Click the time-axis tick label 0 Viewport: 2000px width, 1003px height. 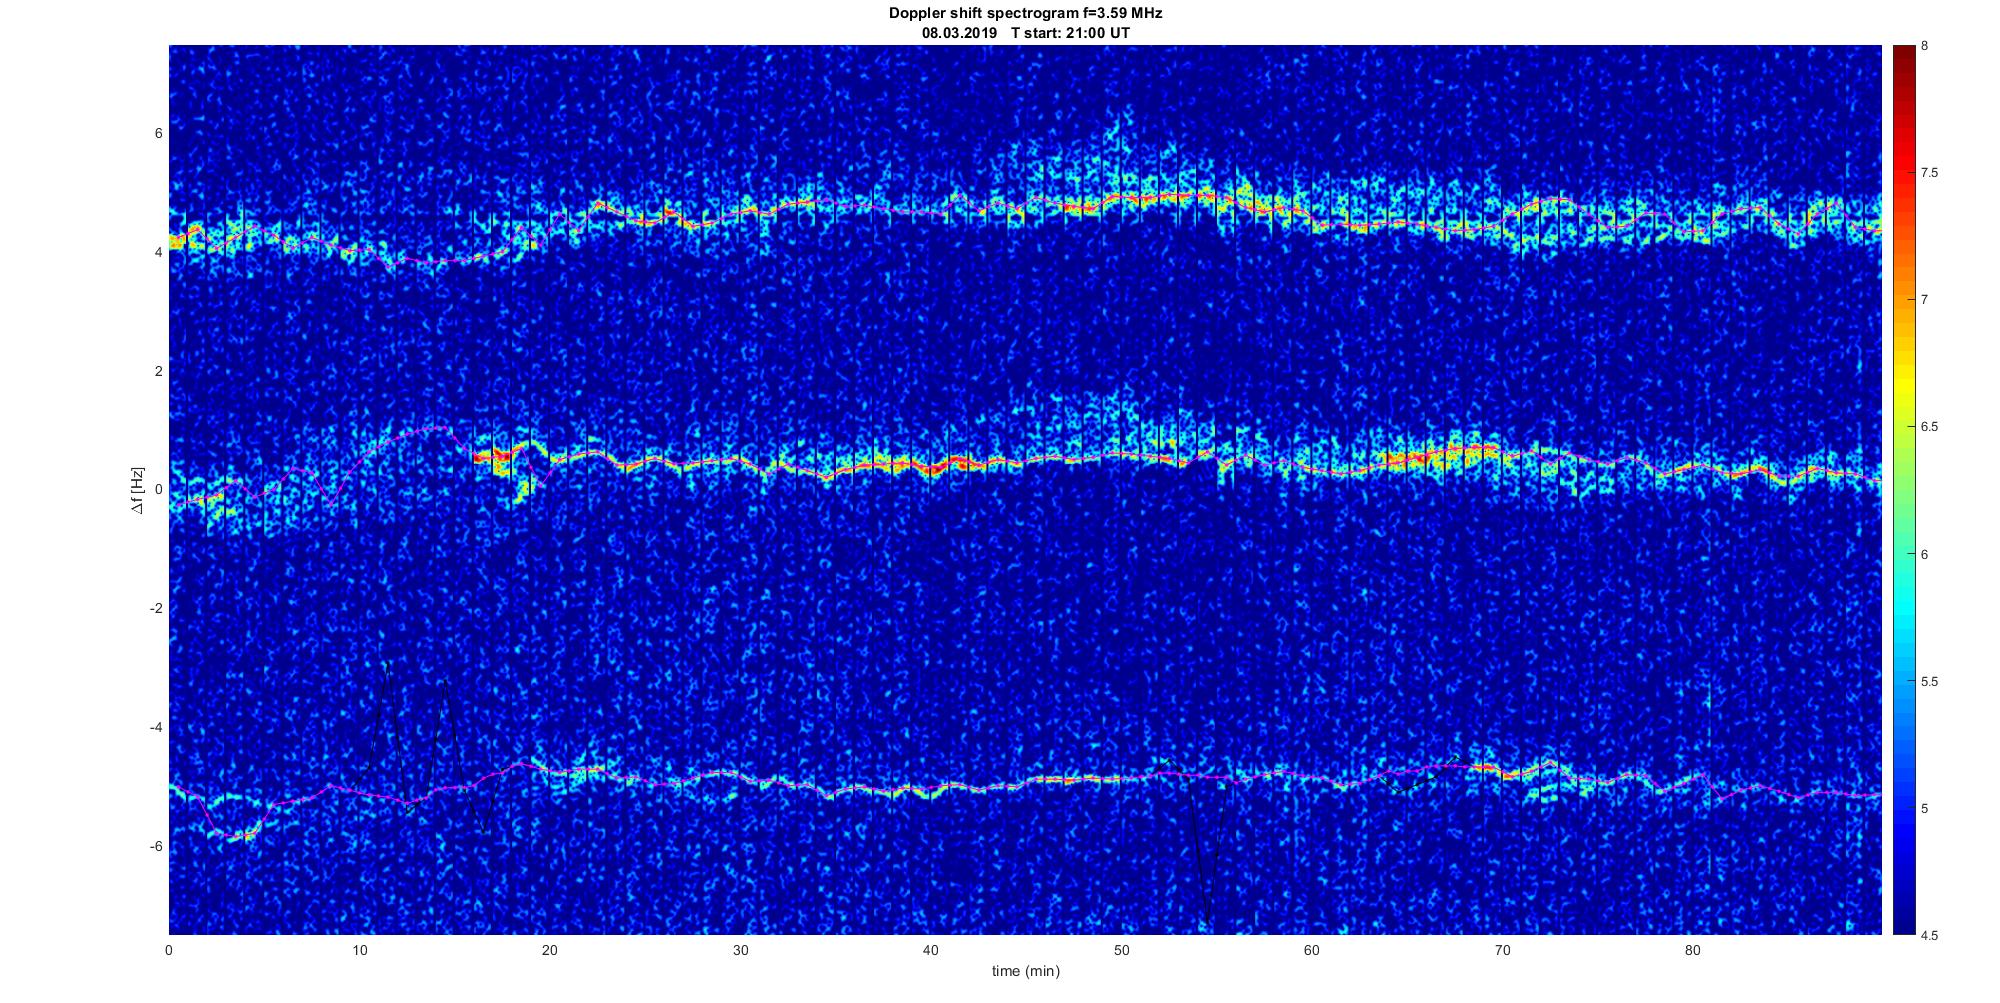tap(169, 950)
